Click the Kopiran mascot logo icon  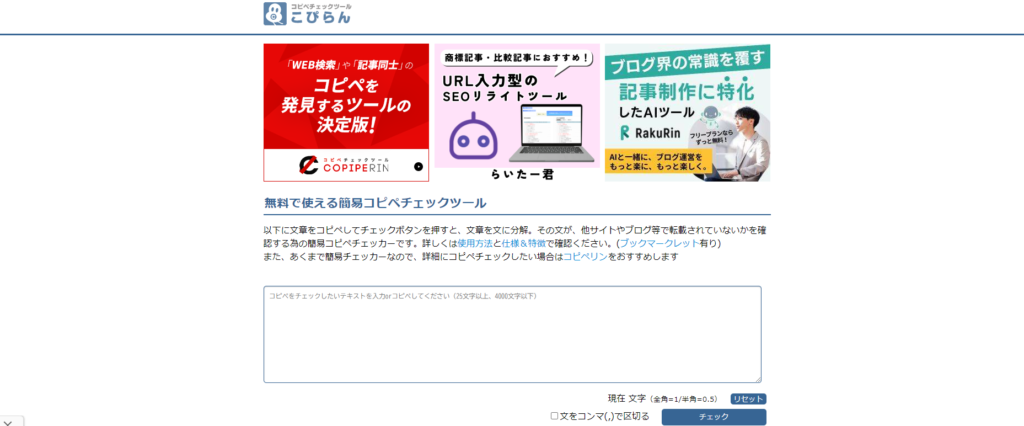[276, 15]
